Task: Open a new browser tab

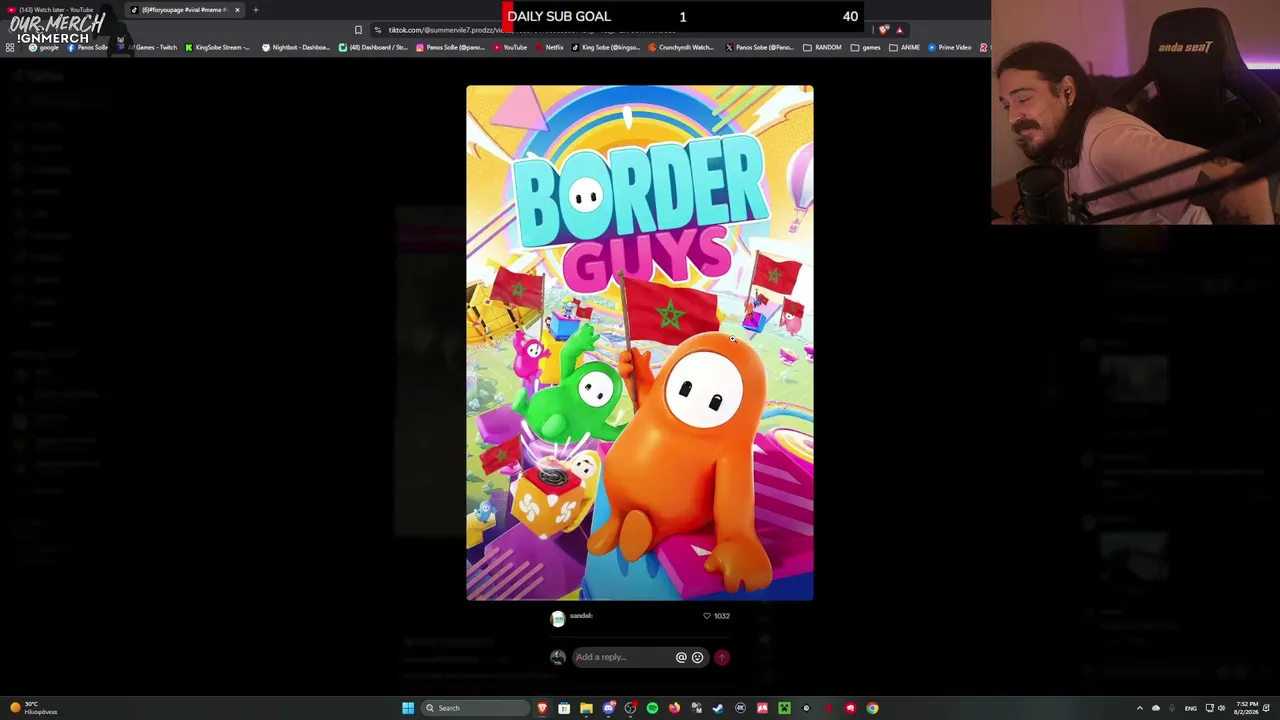Action: point(255,10)
